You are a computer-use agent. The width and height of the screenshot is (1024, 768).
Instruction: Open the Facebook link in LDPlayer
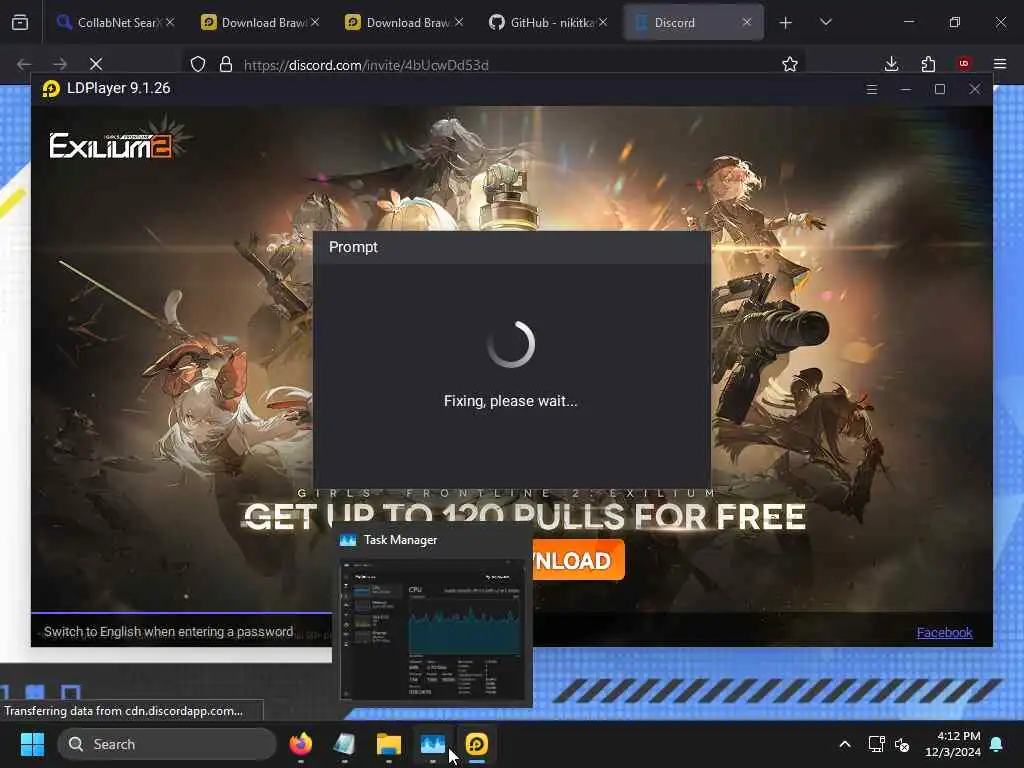pyautogui.click(x=944, y=632)
